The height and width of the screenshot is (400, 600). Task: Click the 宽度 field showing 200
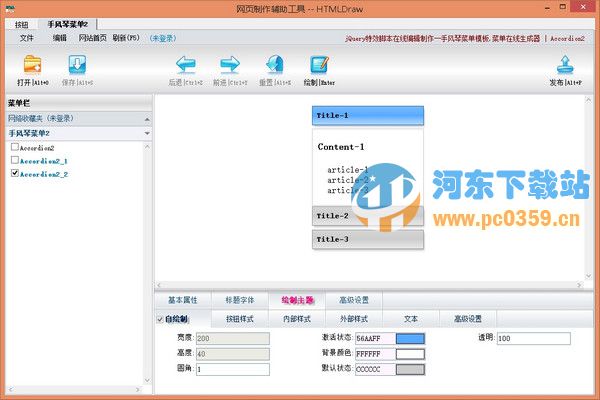click(x=233, y=338)
